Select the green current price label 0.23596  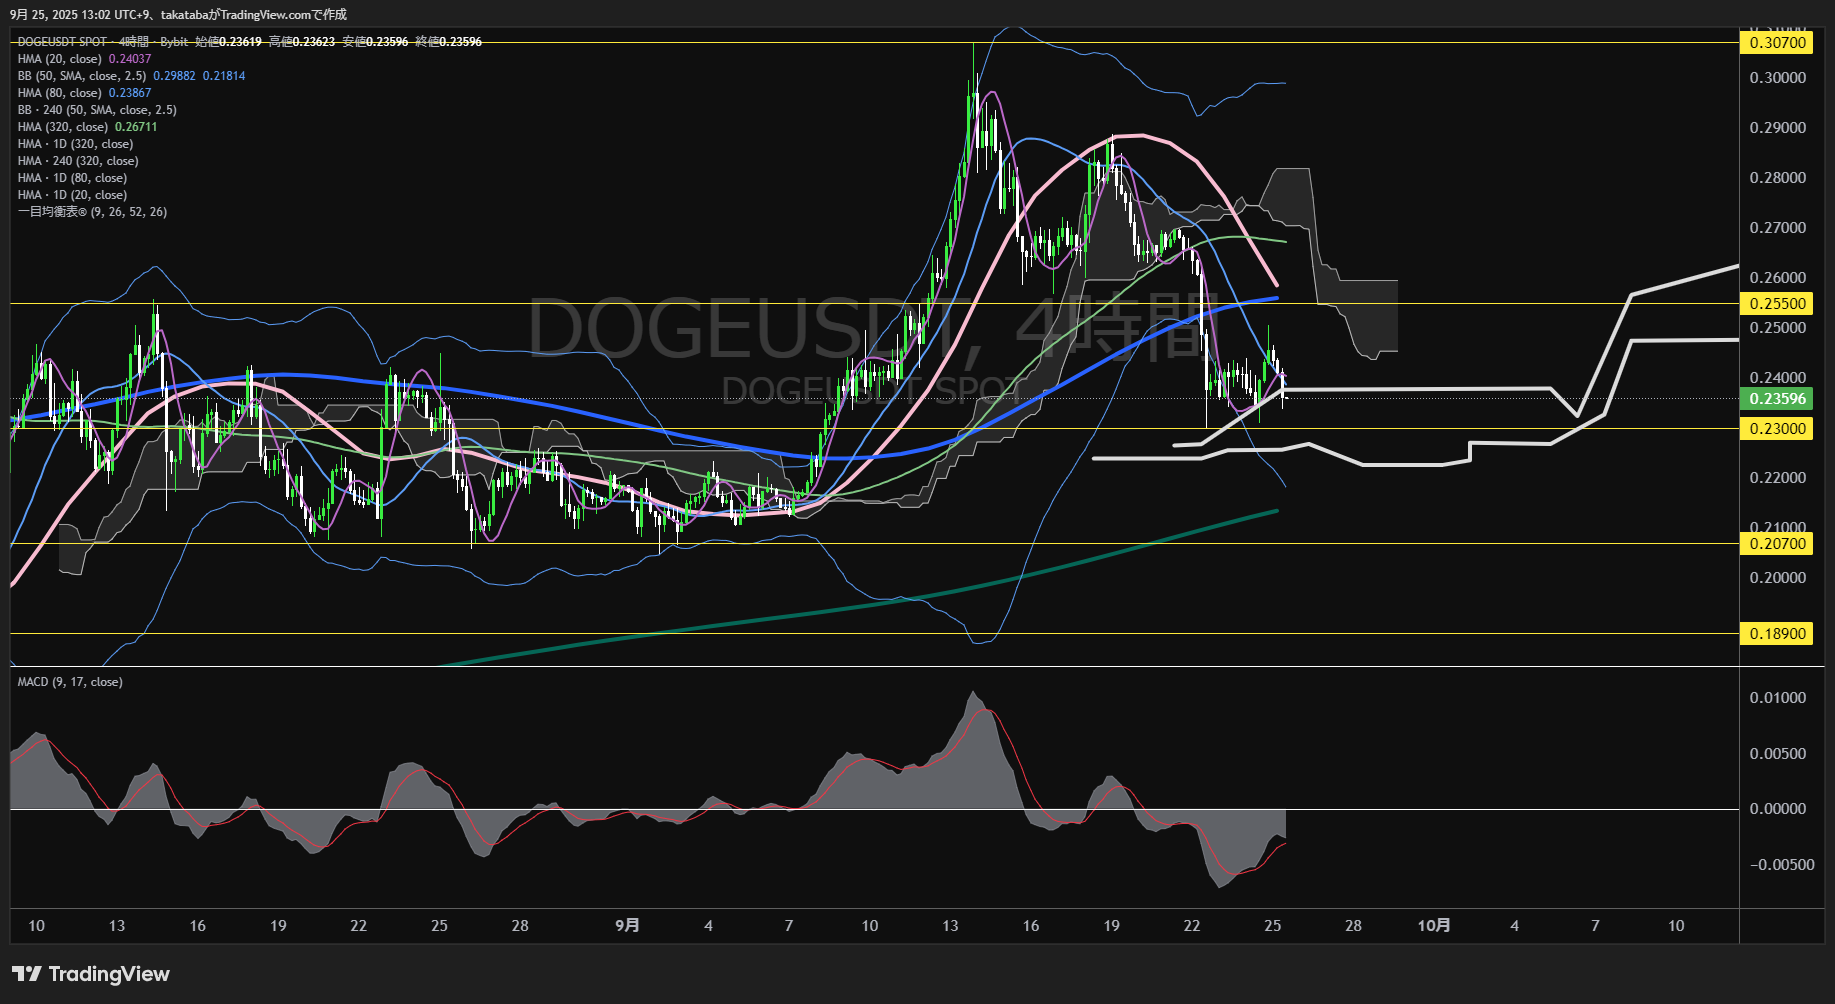click(x=1777, y=398)
